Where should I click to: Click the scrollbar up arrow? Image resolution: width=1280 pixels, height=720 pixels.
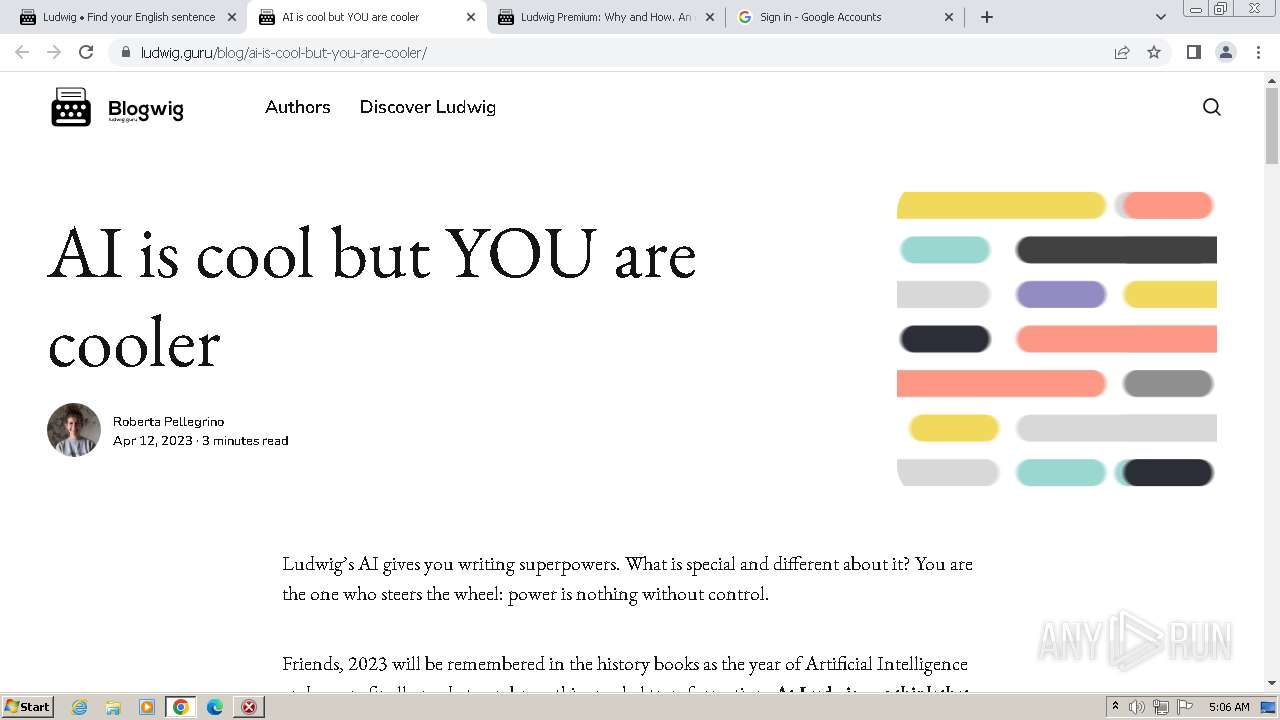click(x=1272, y=80)
